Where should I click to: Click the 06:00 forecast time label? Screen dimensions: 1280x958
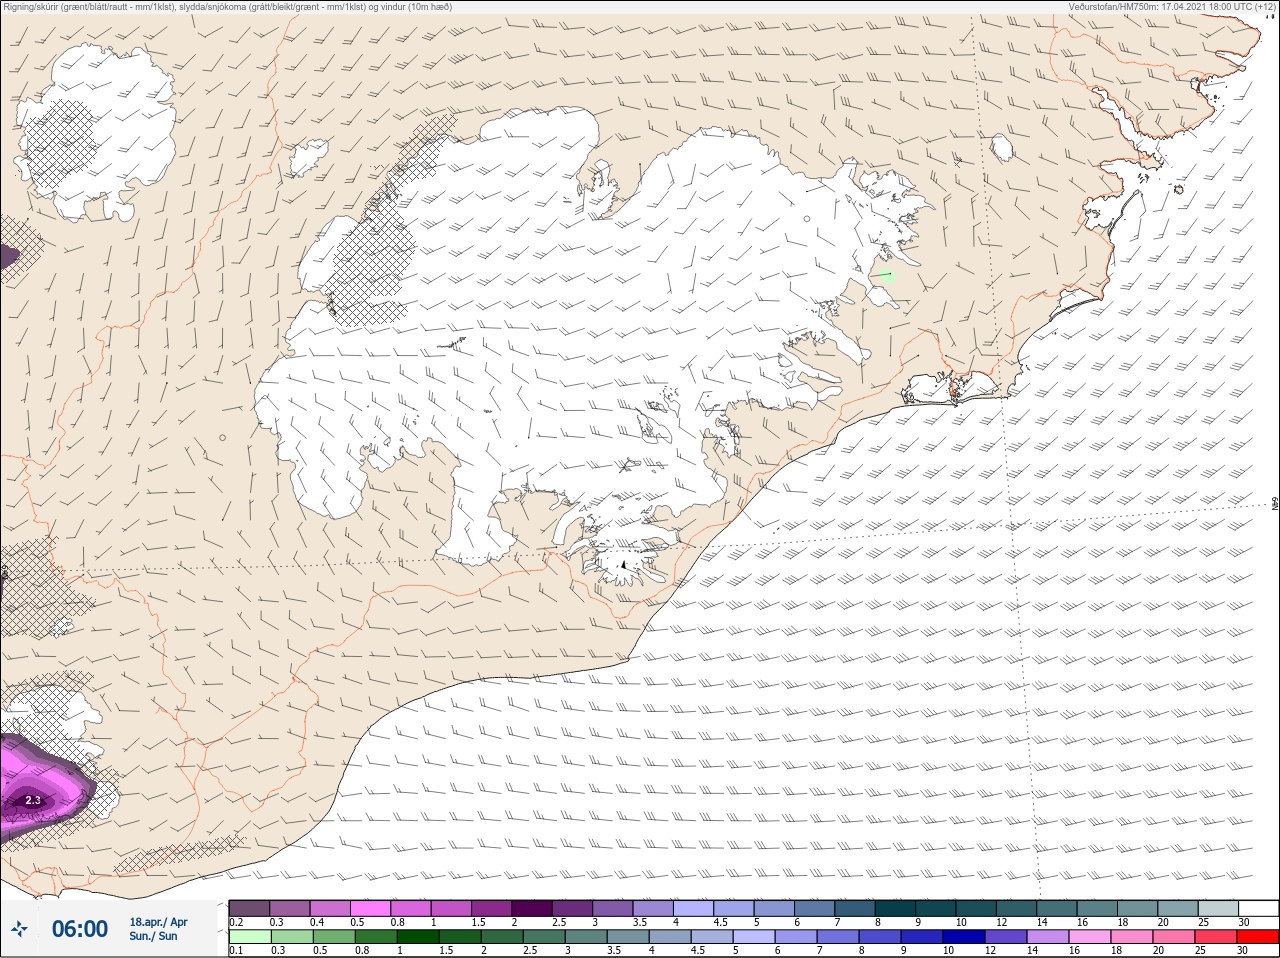80,929
